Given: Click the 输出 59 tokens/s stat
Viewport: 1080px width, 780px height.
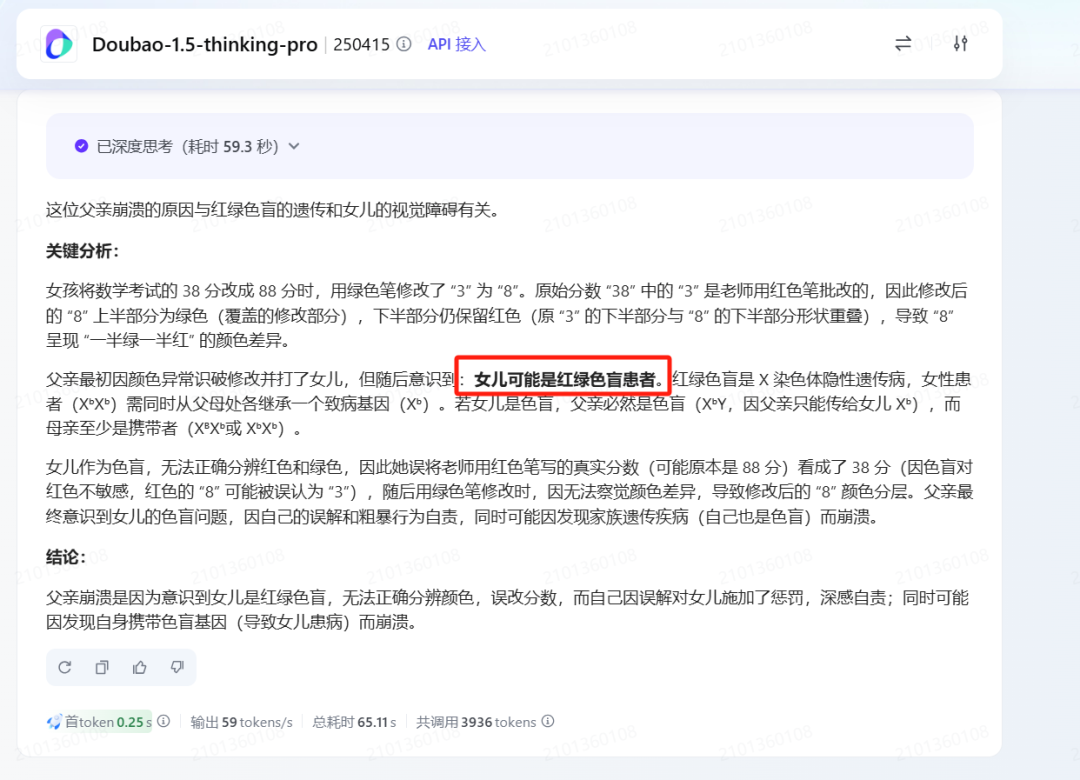Looking at the screenshot, I should tap(242, 722).
